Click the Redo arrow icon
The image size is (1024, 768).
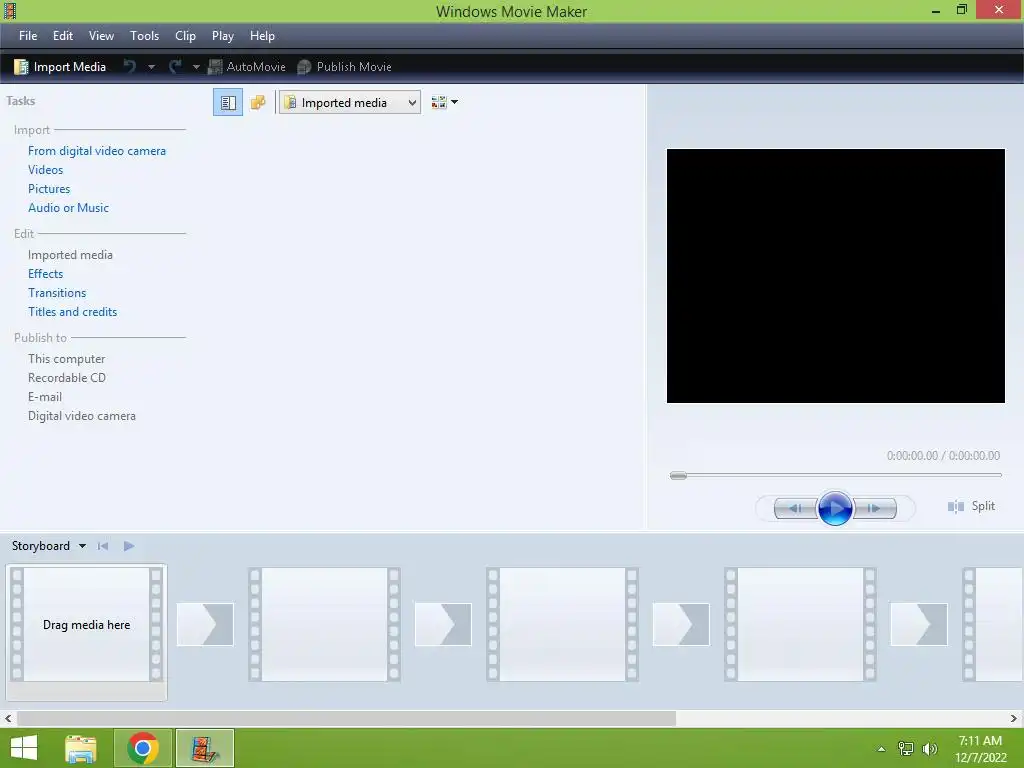[175, 67]
